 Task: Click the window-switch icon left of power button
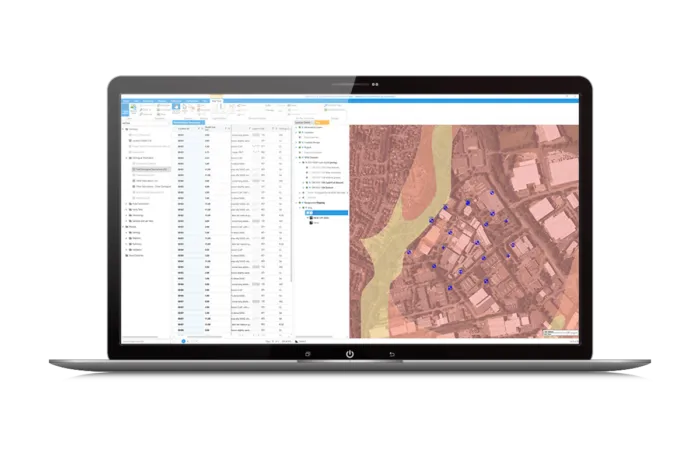pos(308,353)
